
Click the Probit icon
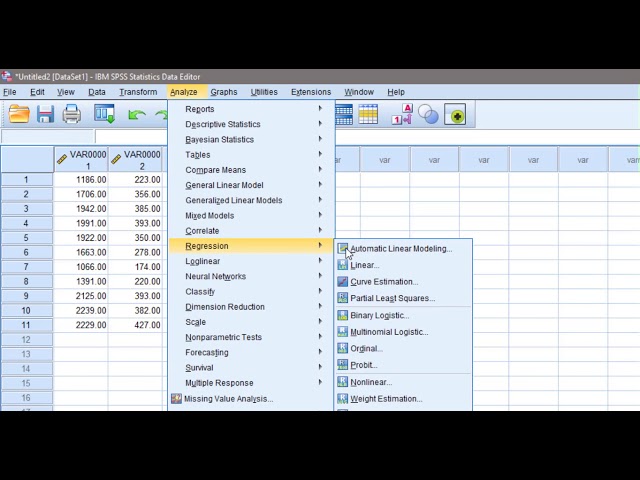[x=342, y=365]
